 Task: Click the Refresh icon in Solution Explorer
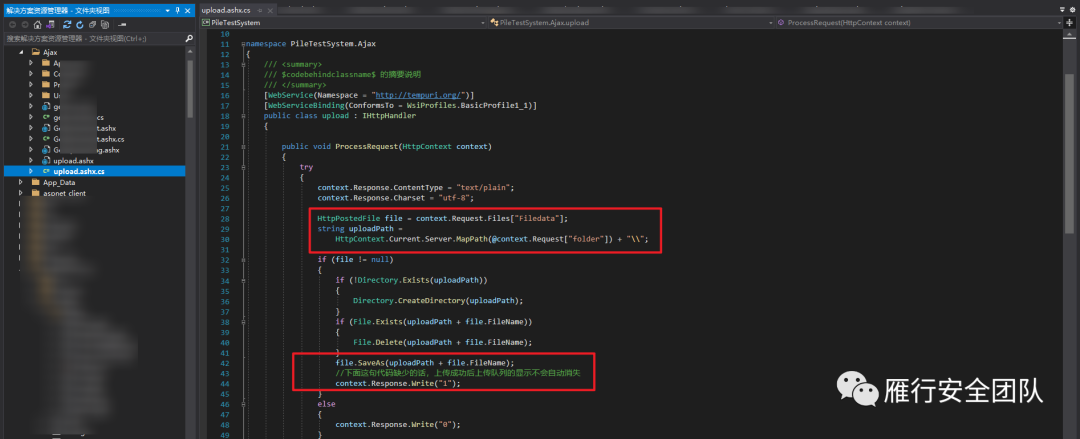tap(80, 24)
